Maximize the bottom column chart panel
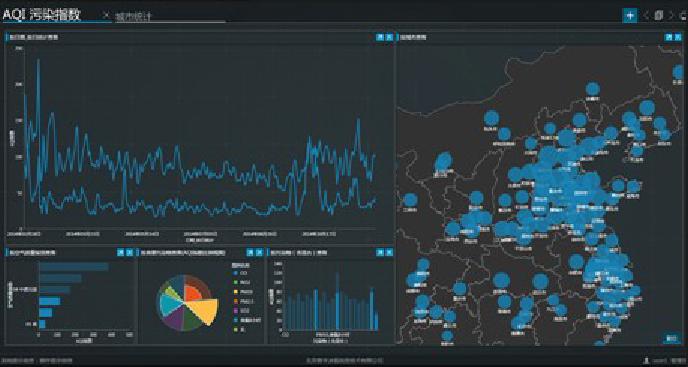The height and width of the screenshot is (367, 688). point(380,252)
